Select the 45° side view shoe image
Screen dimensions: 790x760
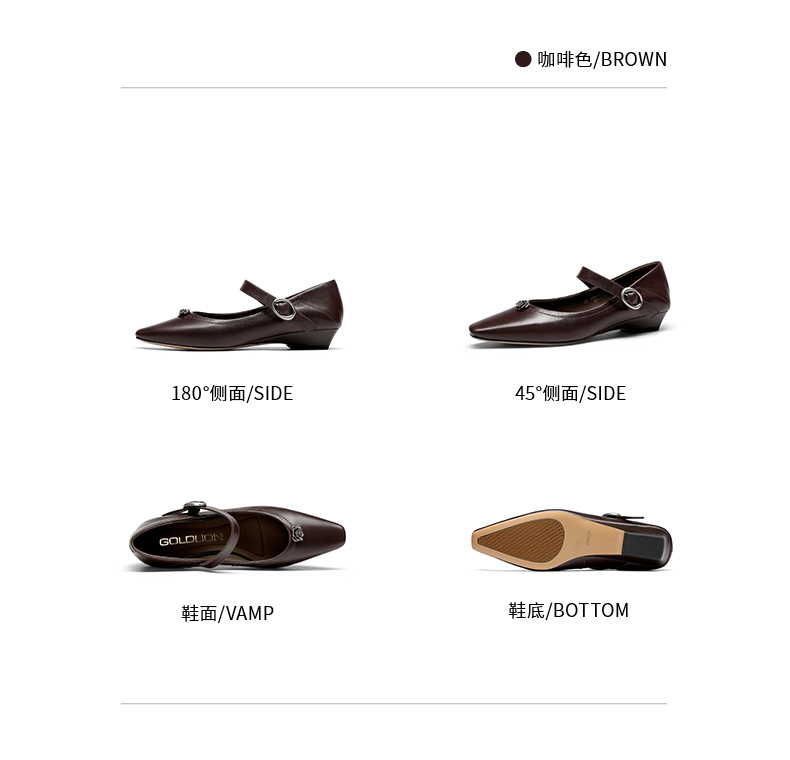click(x=569, y=304)
